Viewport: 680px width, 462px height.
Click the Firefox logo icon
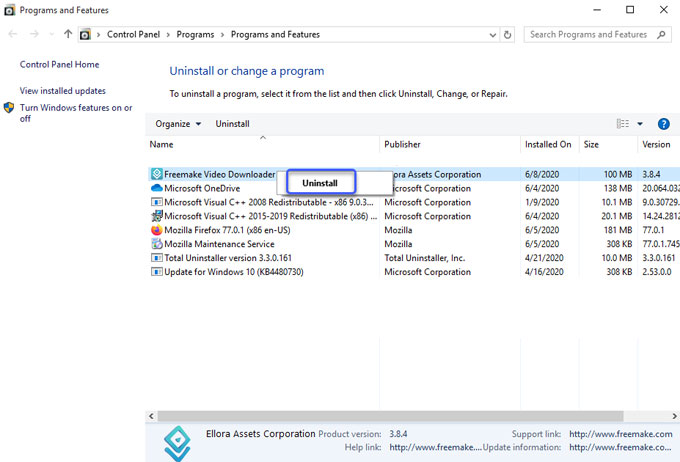click(x=157, y=230)
